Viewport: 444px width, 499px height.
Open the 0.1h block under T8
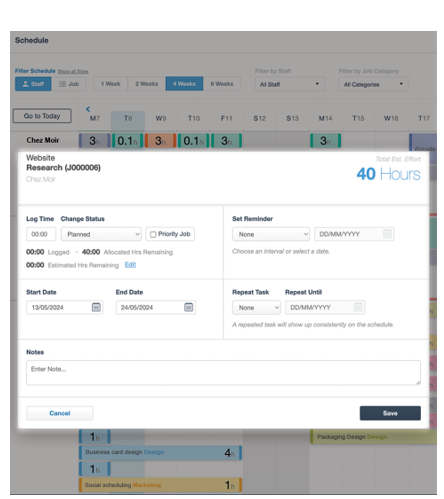click(127, 141)
